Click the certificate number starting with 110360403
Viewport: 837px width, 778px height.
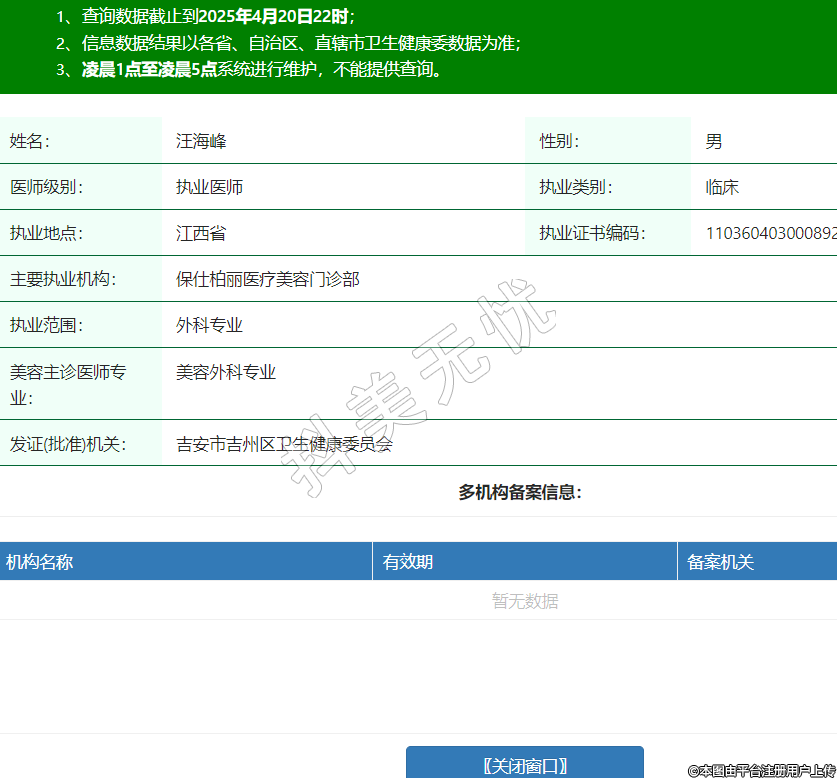(770, 233)
